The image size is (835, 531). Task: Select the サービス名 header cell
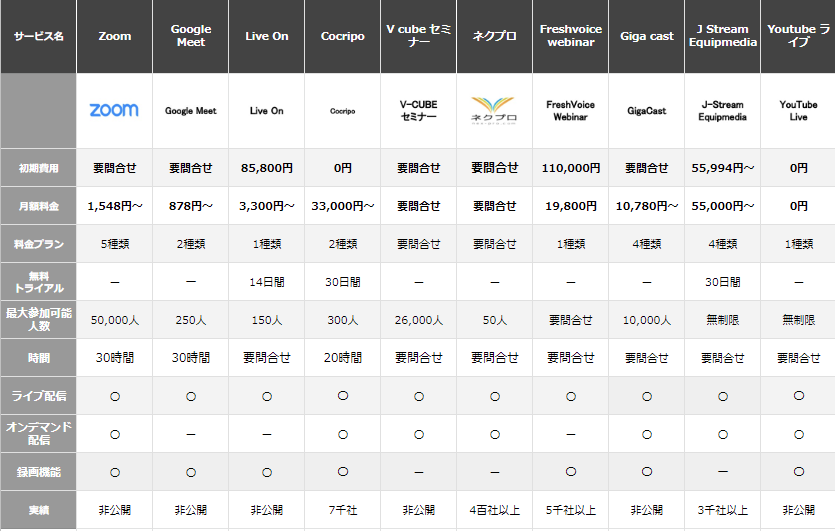pyautogui.click(x=38, y=37)
